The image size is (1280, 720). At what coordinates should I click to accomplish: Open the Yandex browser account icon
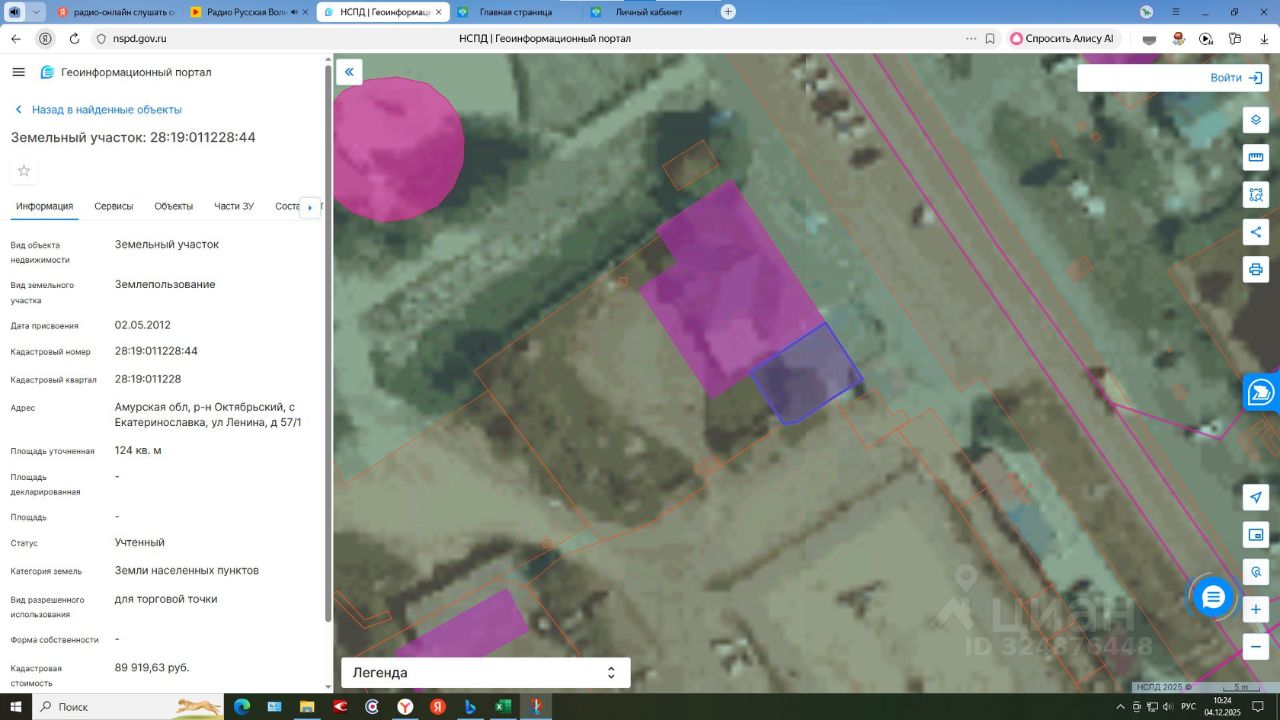[x=1146, y=12]
